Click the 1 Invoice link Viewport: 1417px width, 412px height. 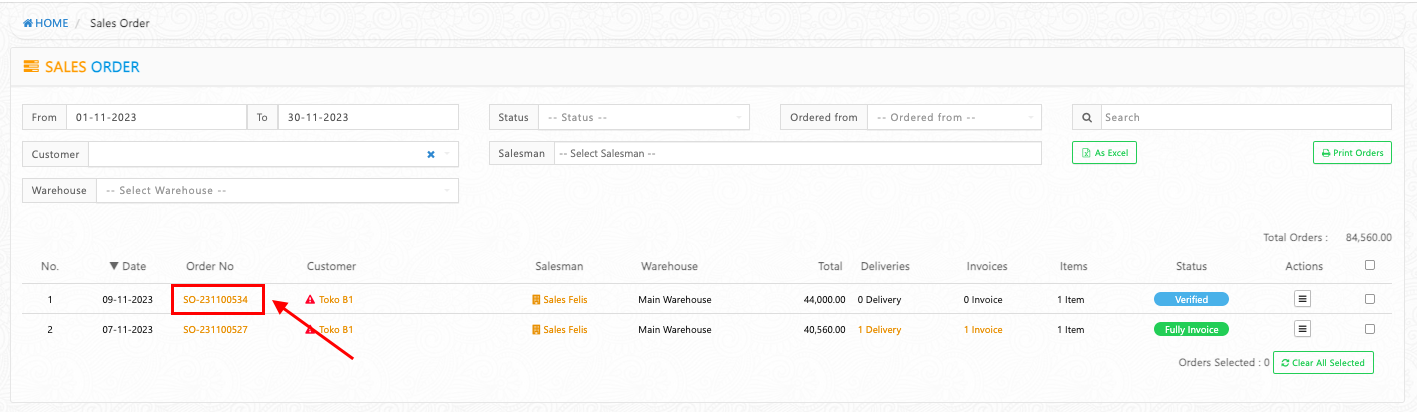[982, 329]
